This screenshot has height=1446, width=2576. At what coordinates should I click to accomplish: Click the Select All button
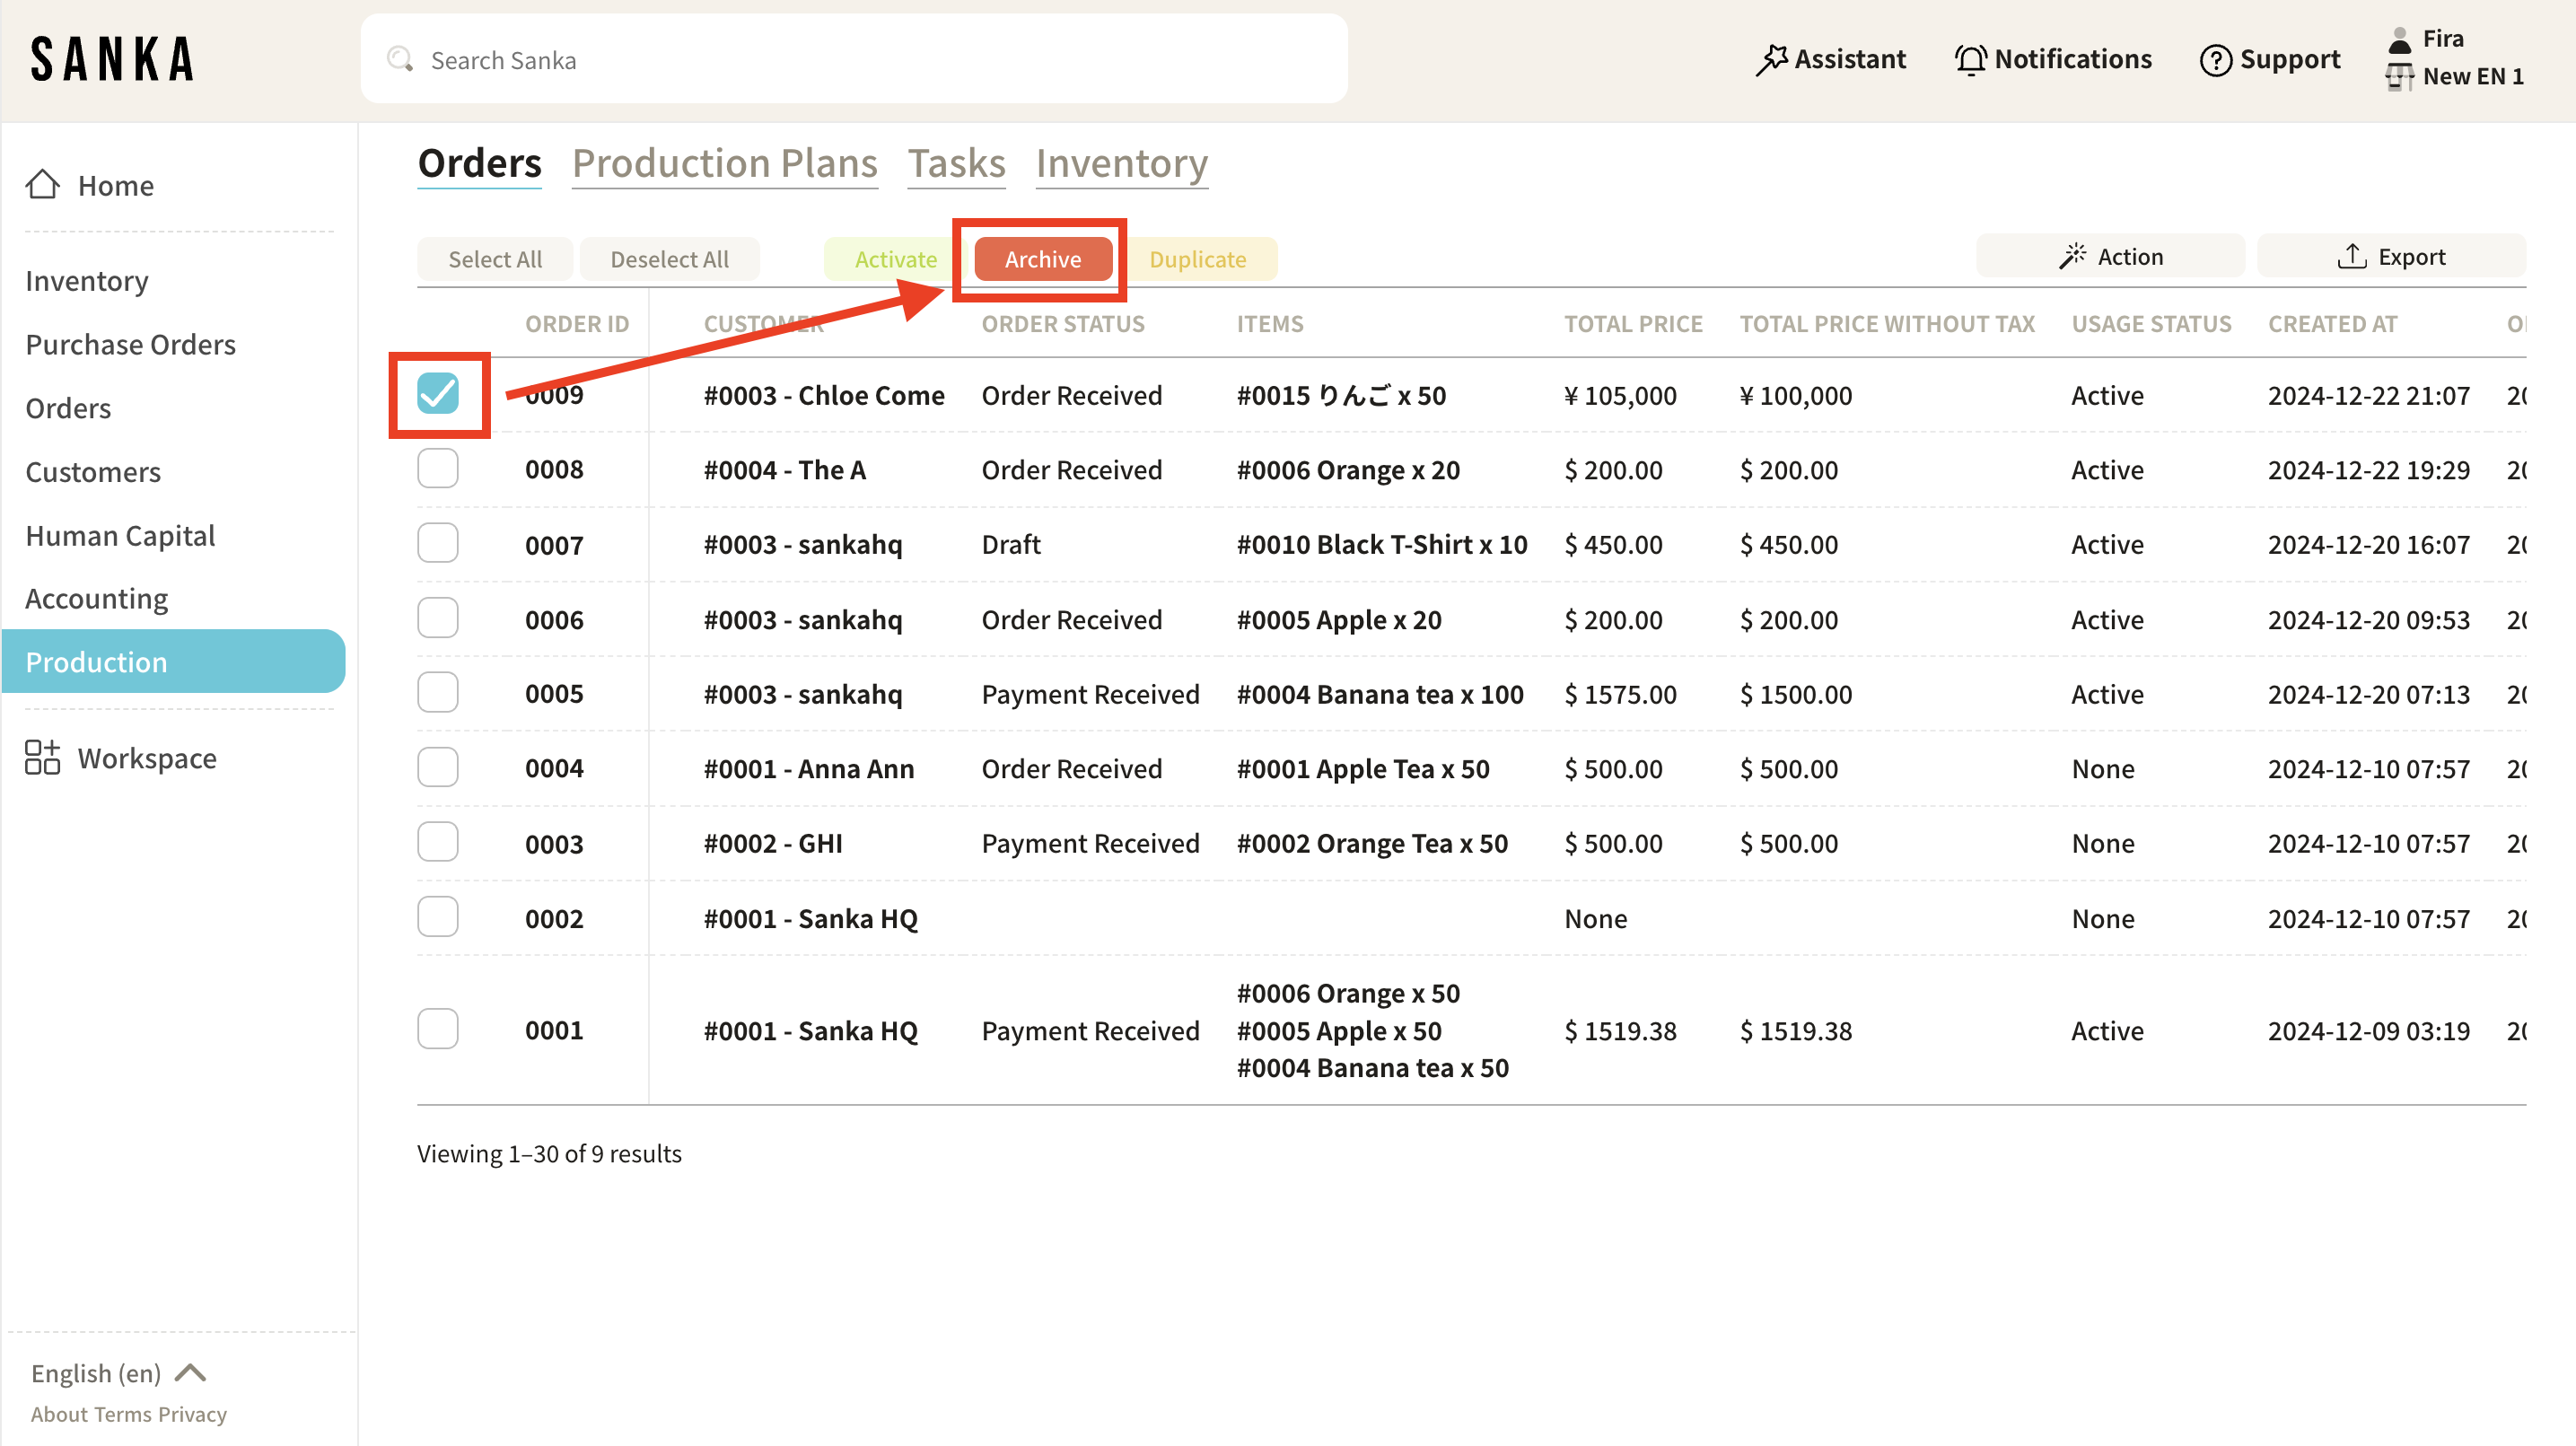click(494, 259)
